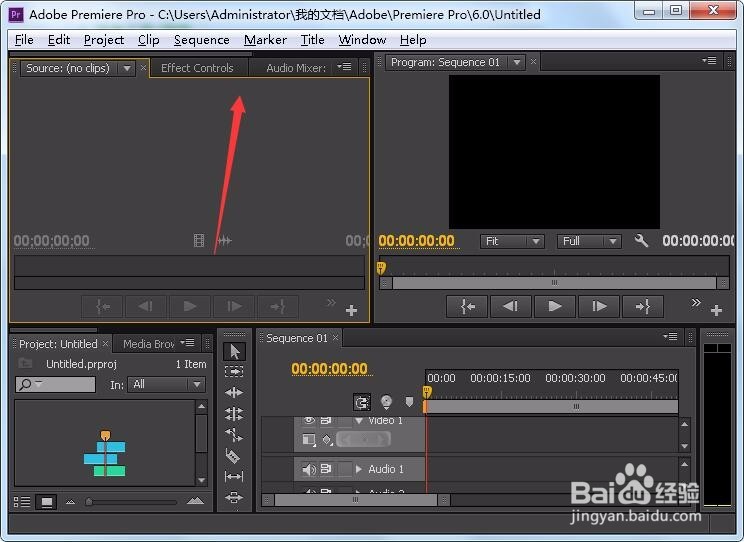Open the Full playback resolution dropdown
Image resolution: width=744 pixels, height=542 pixels.
[589, 241]
